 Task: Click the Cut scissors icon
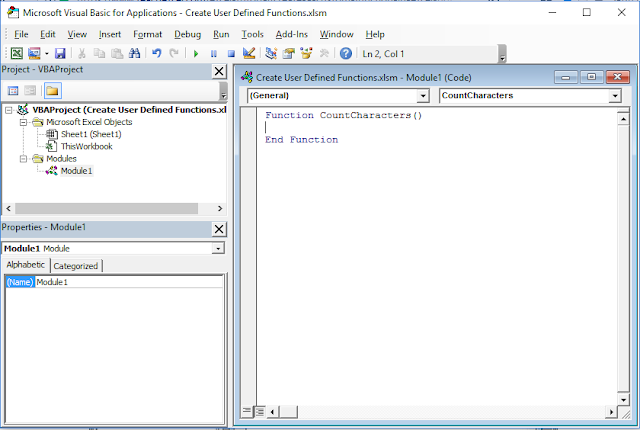pos(82,53)
